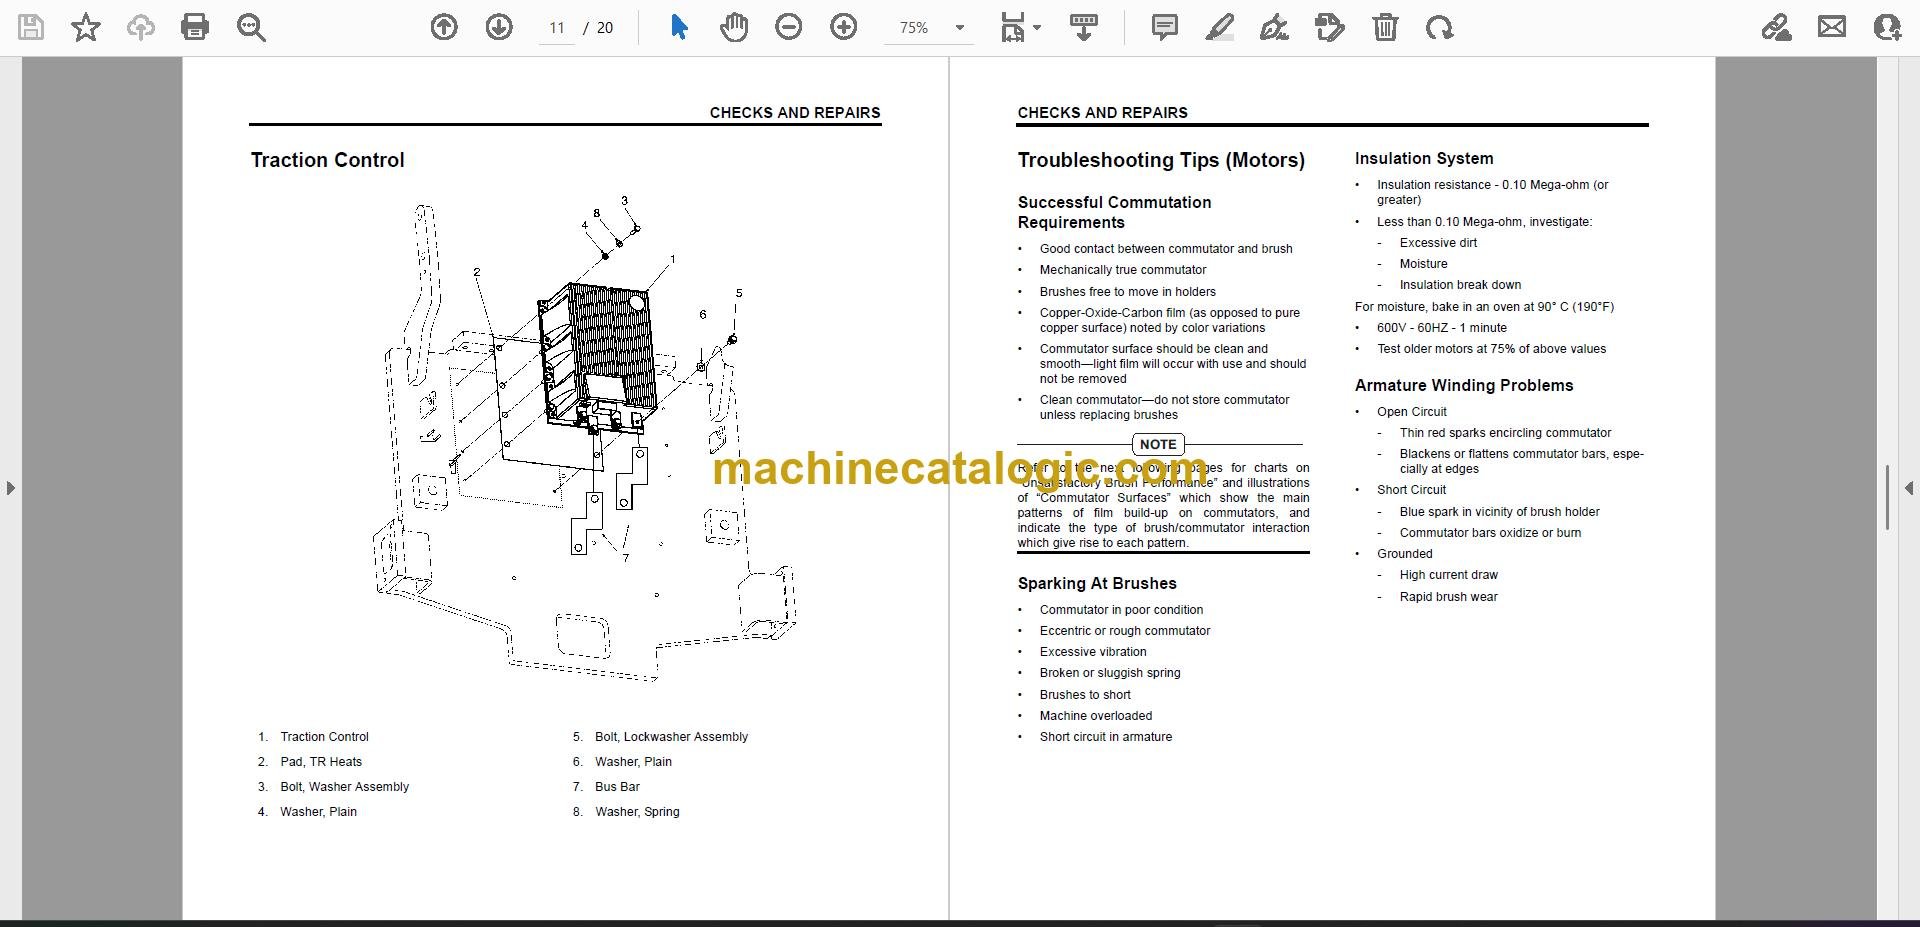
Task: Go to next page arrow
Action: point(499,27)
